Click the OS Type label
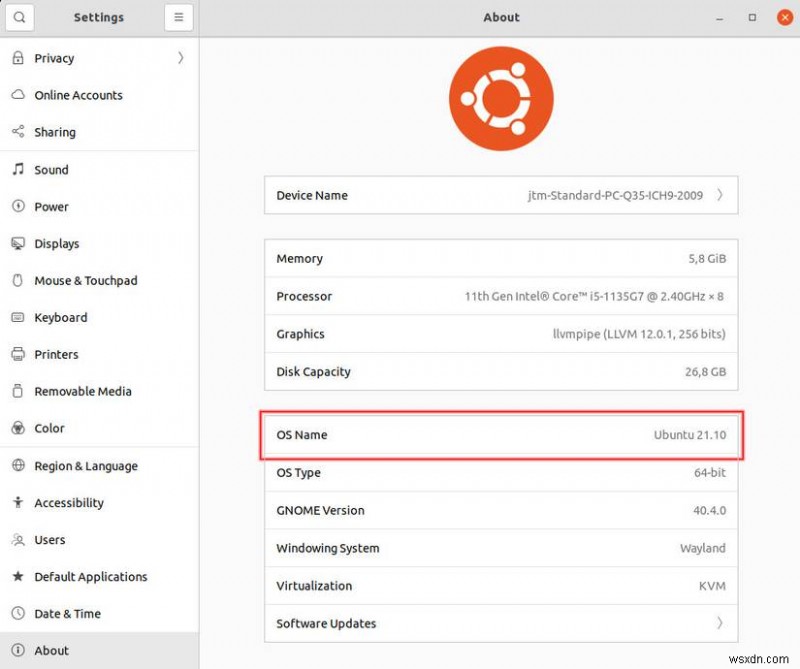 [x=298, y=473]
